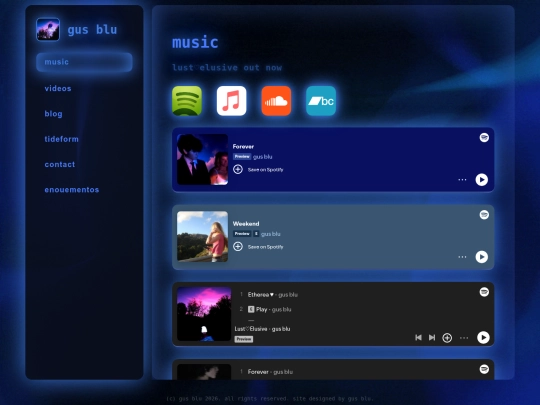Image resolution: width=540 pixels, height=405 pixels.
Task: Click the Spotify logo on Forever embed
Action: pos(484,137)
